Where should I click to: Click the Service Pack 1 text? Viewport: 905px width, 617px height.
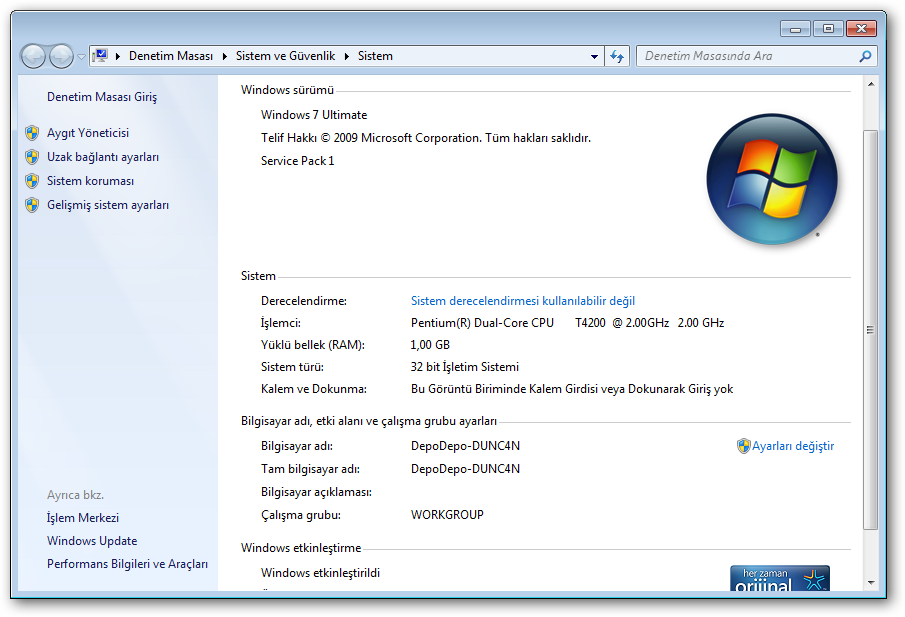point(297,161)
